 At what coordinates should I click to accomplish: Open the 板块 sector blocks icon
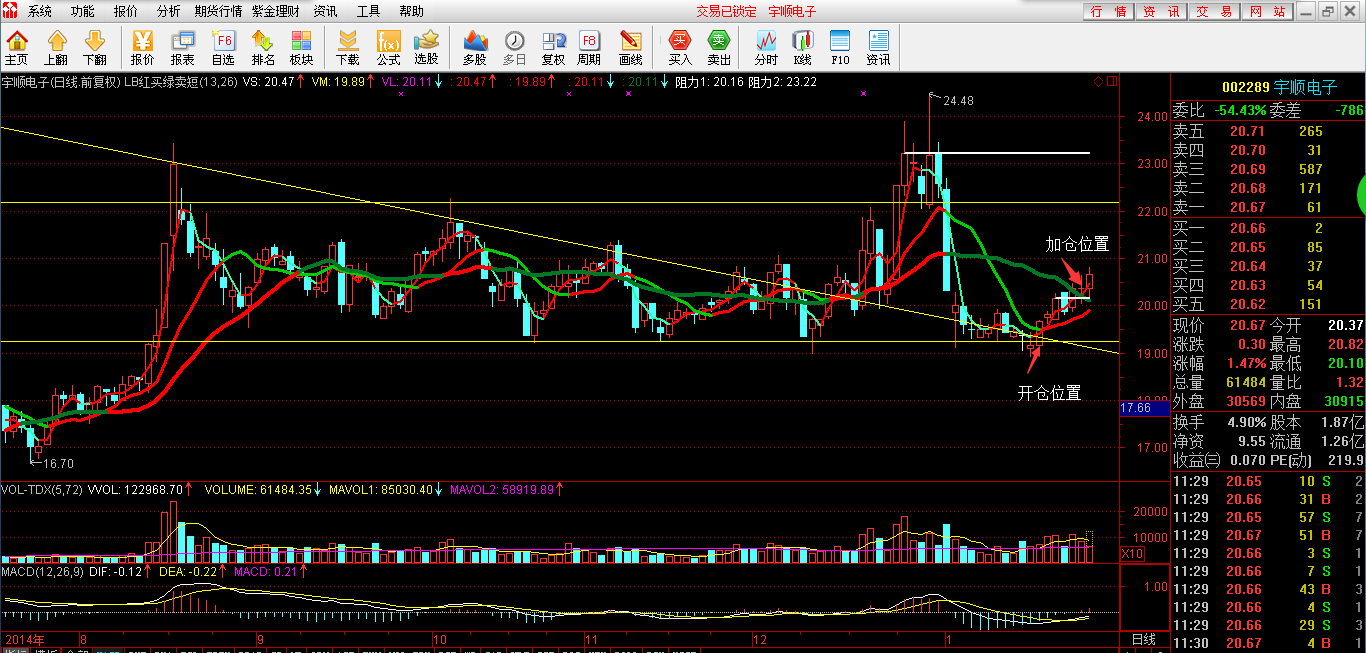[302, 47]
